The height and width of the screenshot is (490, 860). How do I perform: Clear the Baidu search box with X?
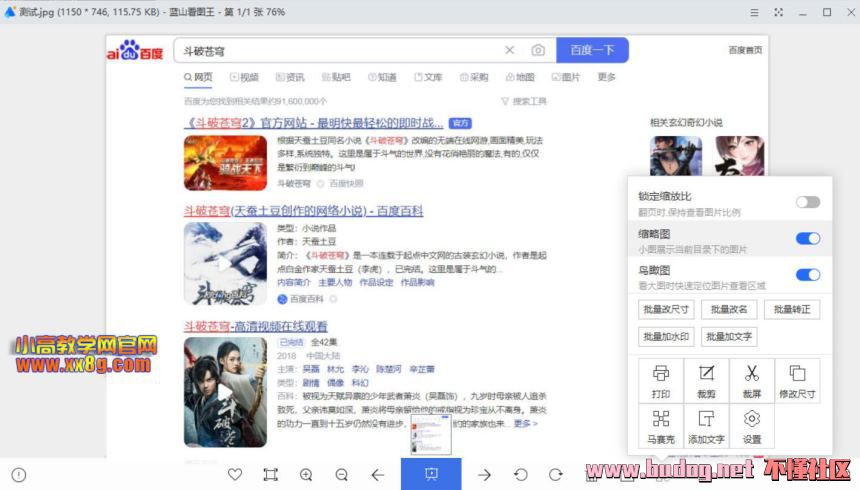(510, 50)
